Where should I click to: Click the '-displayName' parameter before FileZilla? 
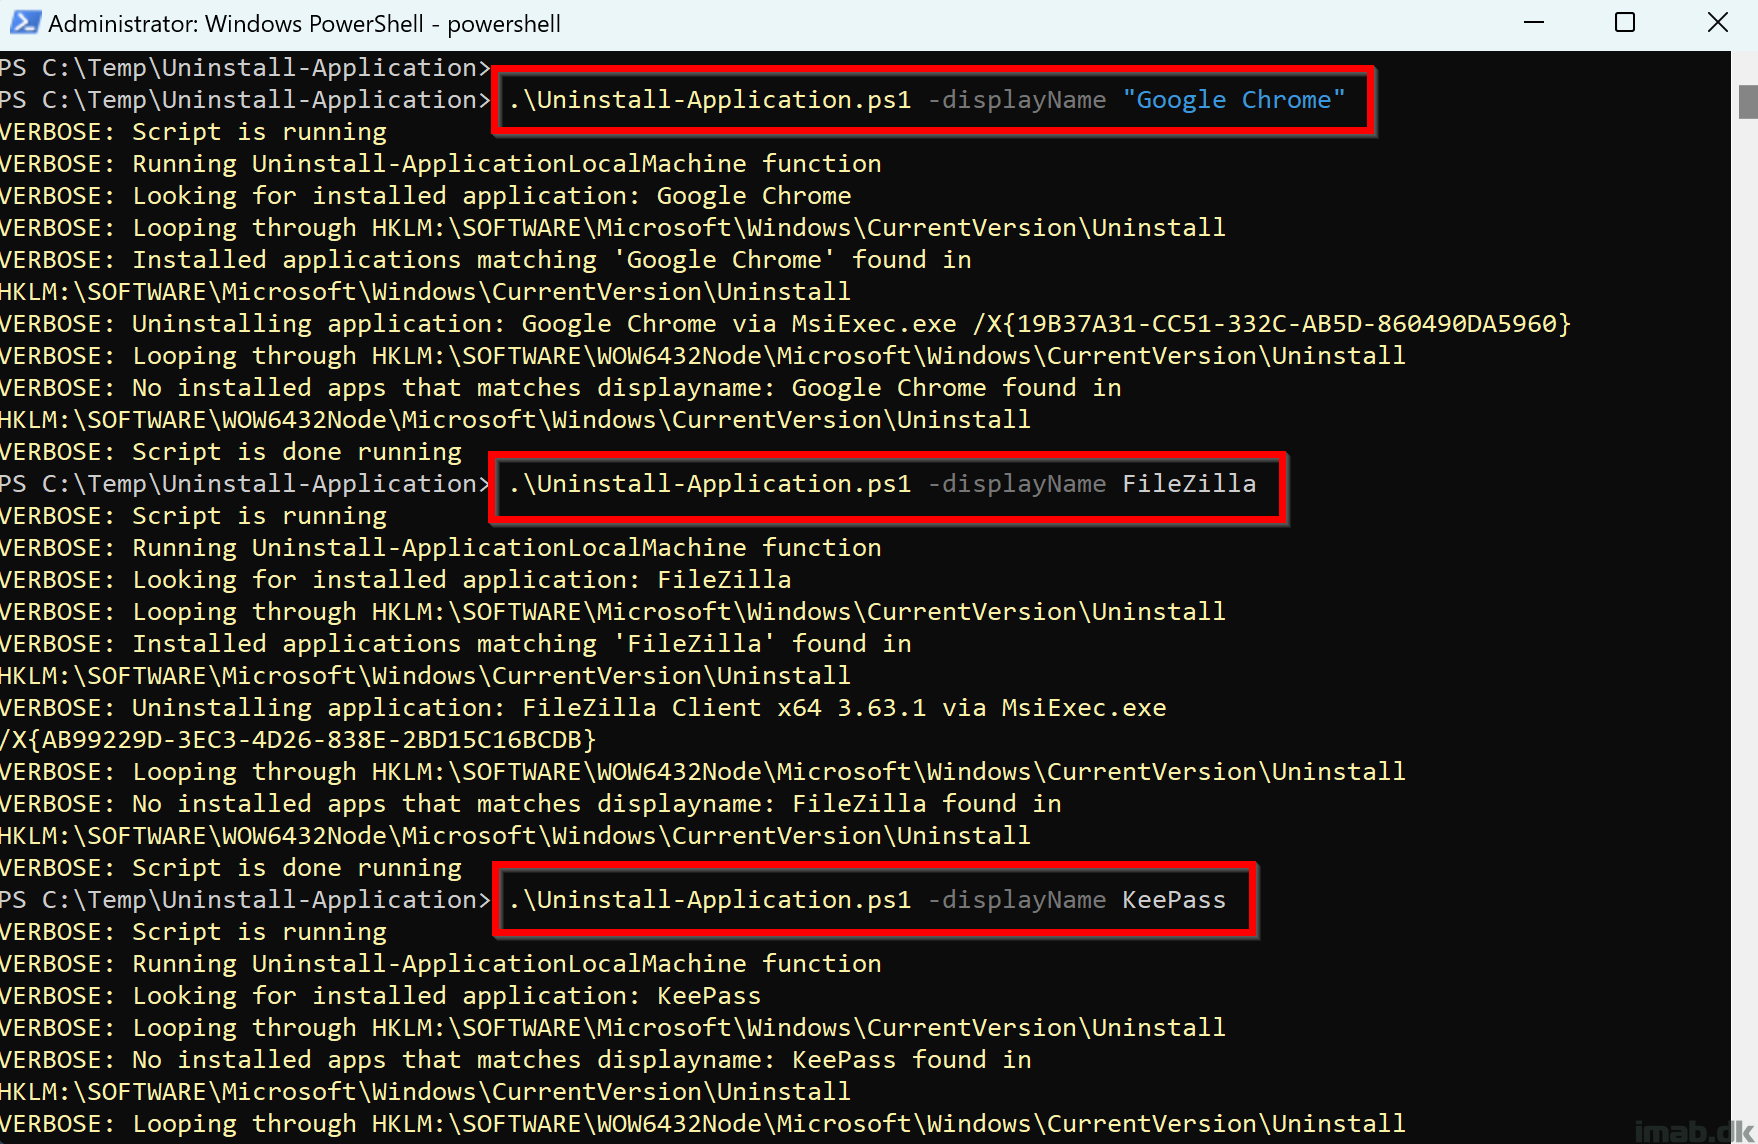click(x=1017, y=484)
